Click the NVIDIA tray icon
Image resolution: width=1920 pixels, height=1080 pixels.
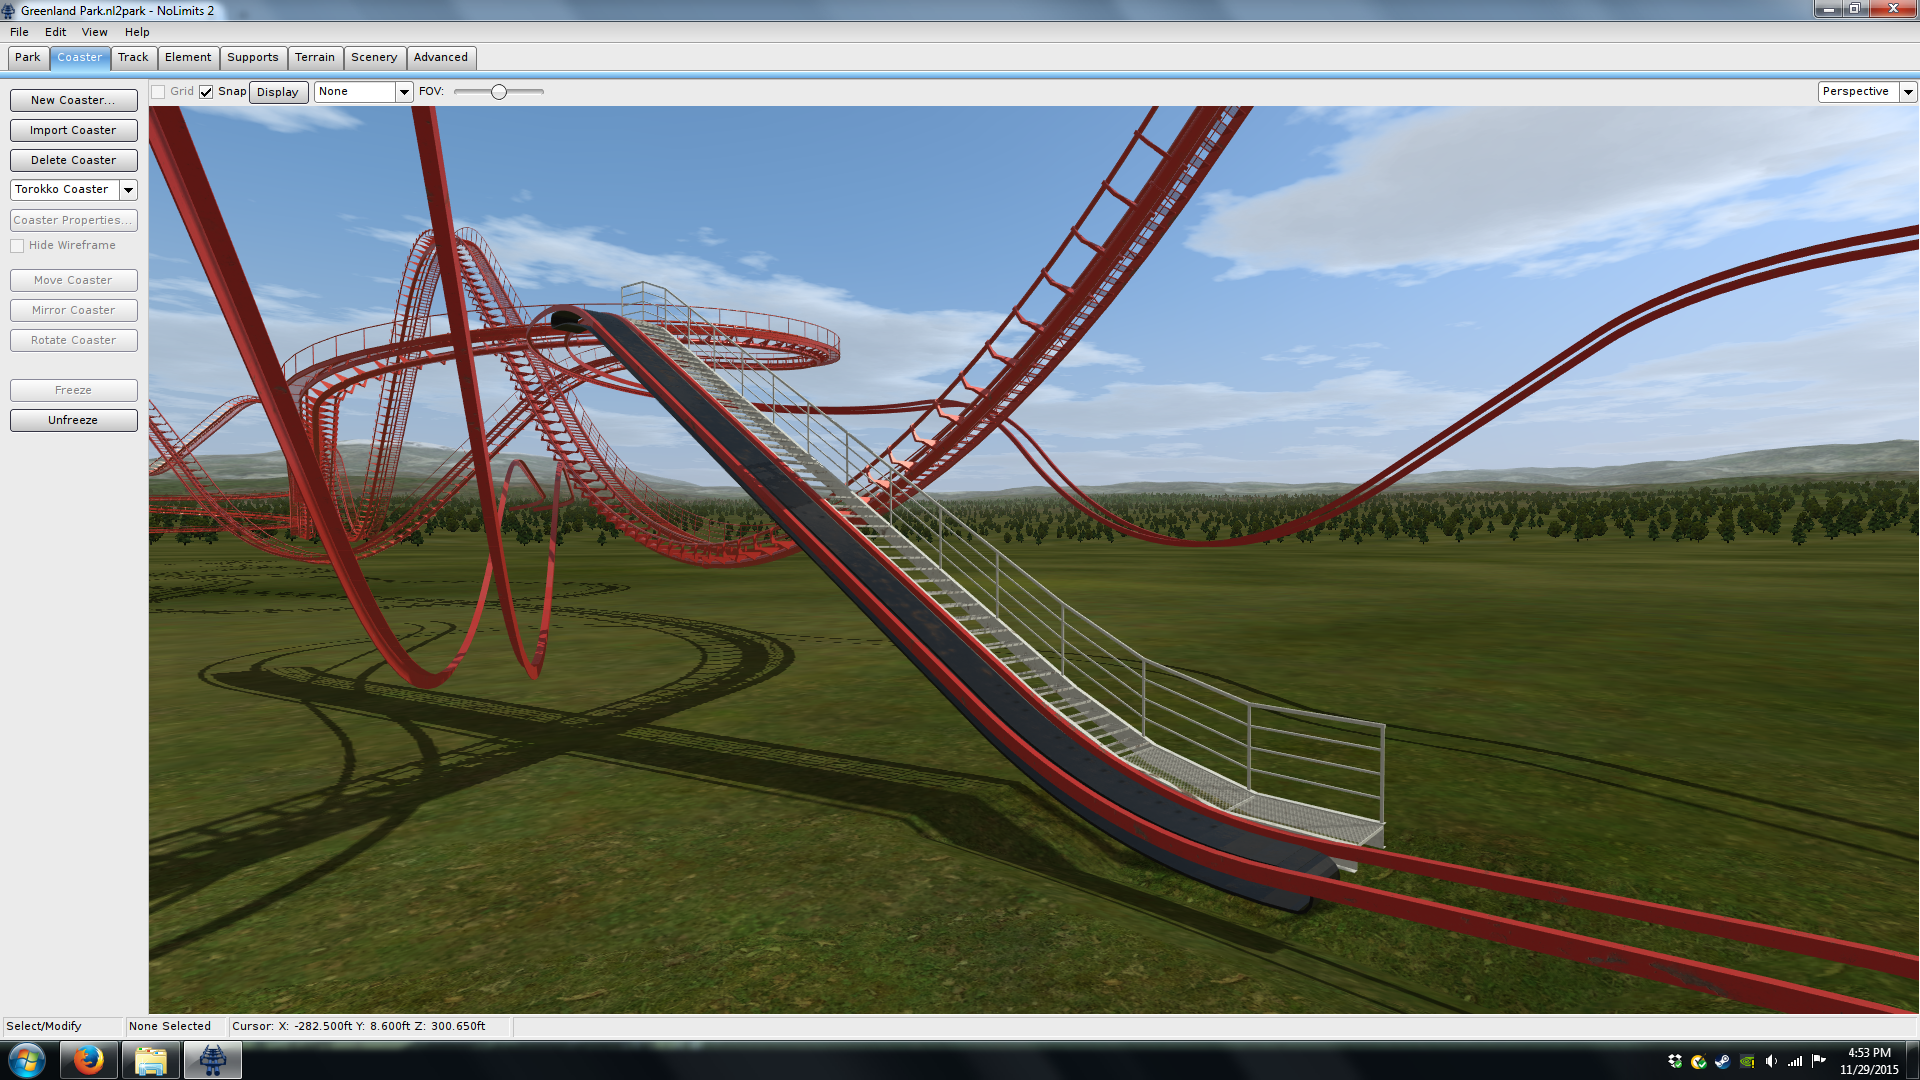click(x=1747, y=1061)
